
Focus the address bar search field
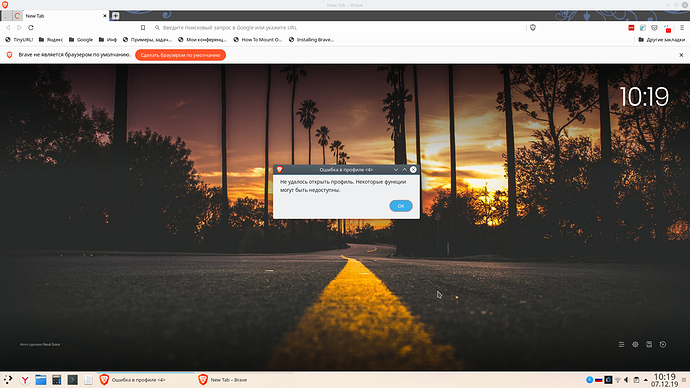(339, 27)
